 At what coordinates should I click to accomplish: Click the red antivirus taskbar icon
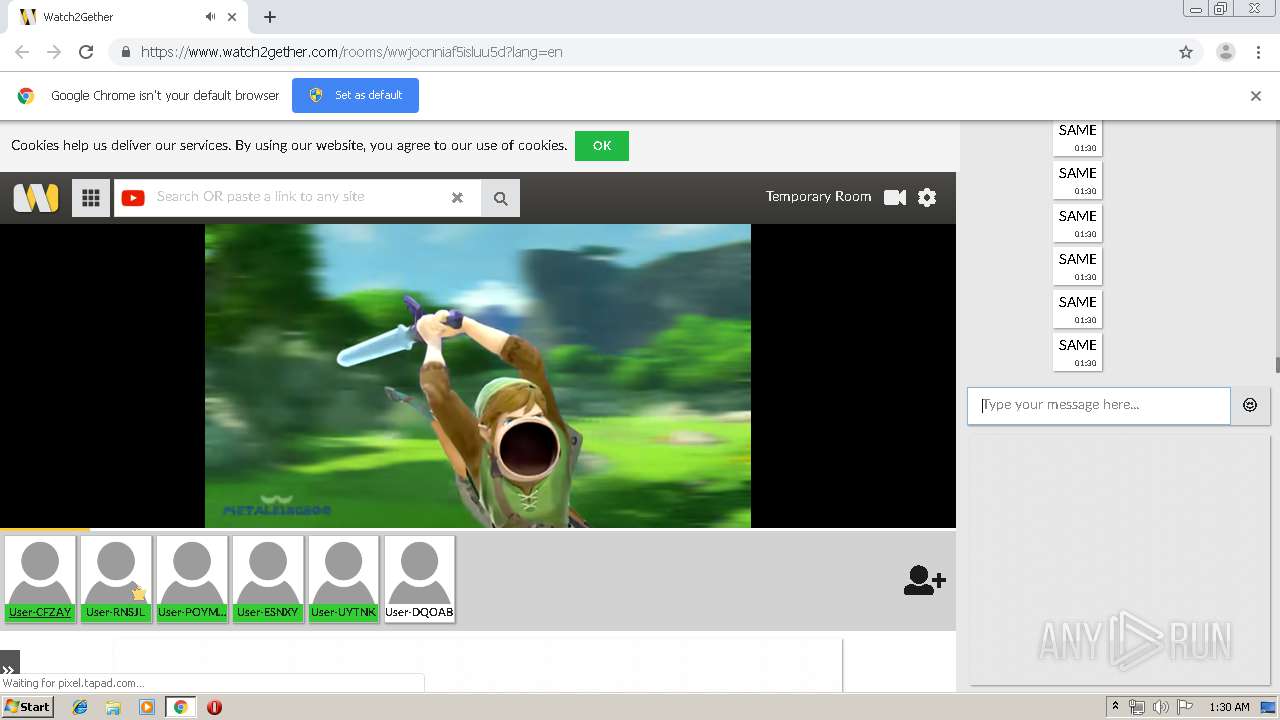[214, 707]
